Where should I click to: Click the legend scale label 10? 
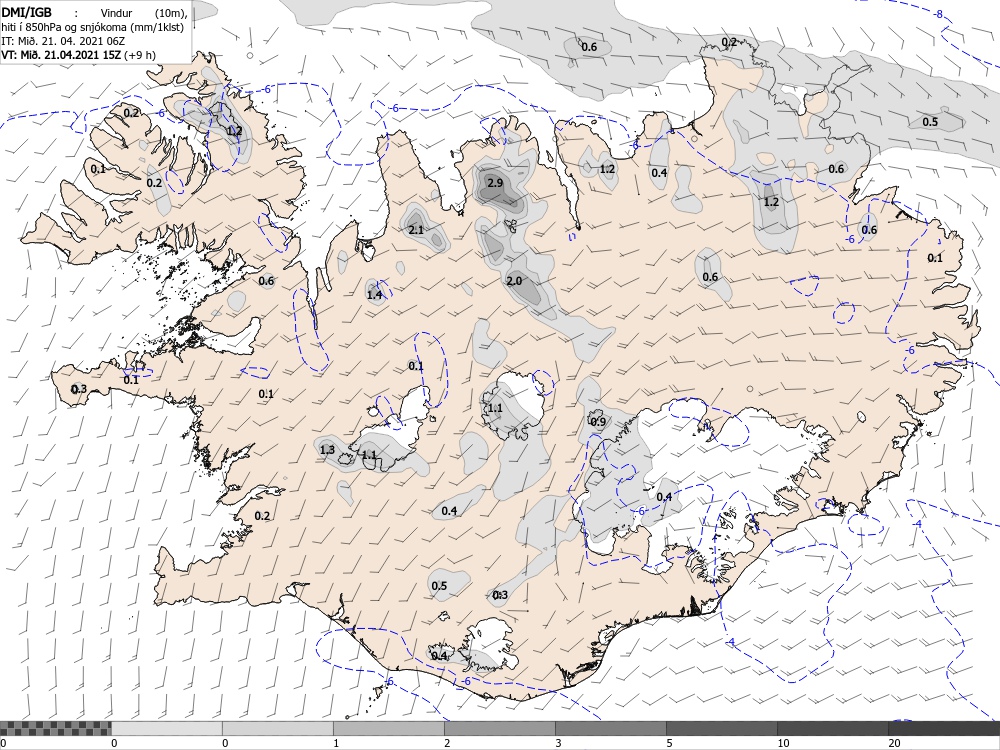pos(783,743)
